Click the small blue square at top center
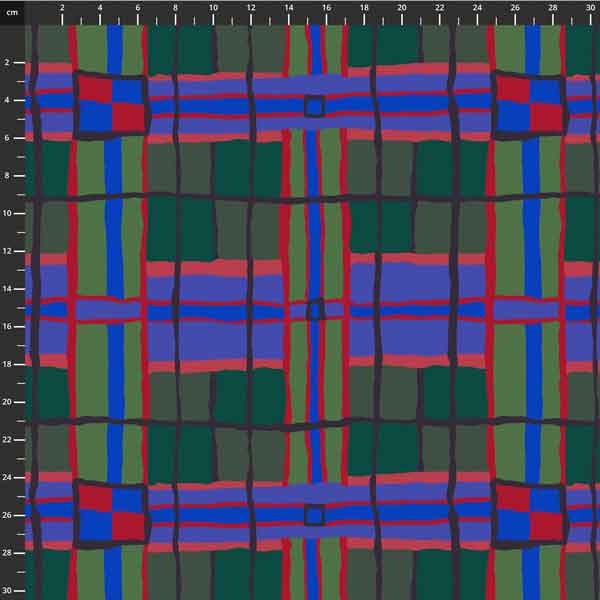This screenshot has width=600, height=600. [315, 106]
